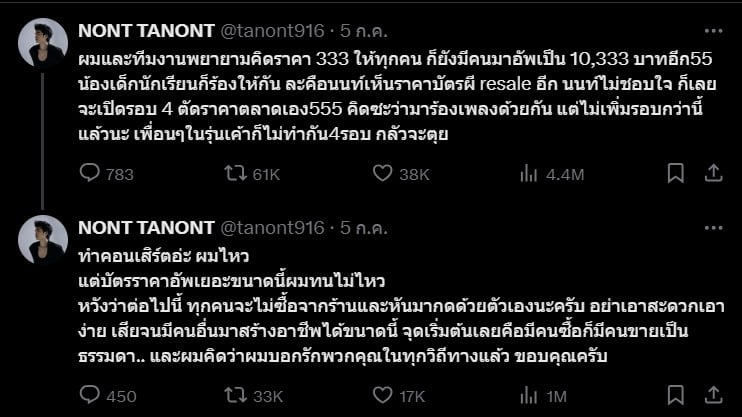Screen dimensions: 742x417
Task: Open the second tweet's profile avatar
Action: (x=43, y=240)
